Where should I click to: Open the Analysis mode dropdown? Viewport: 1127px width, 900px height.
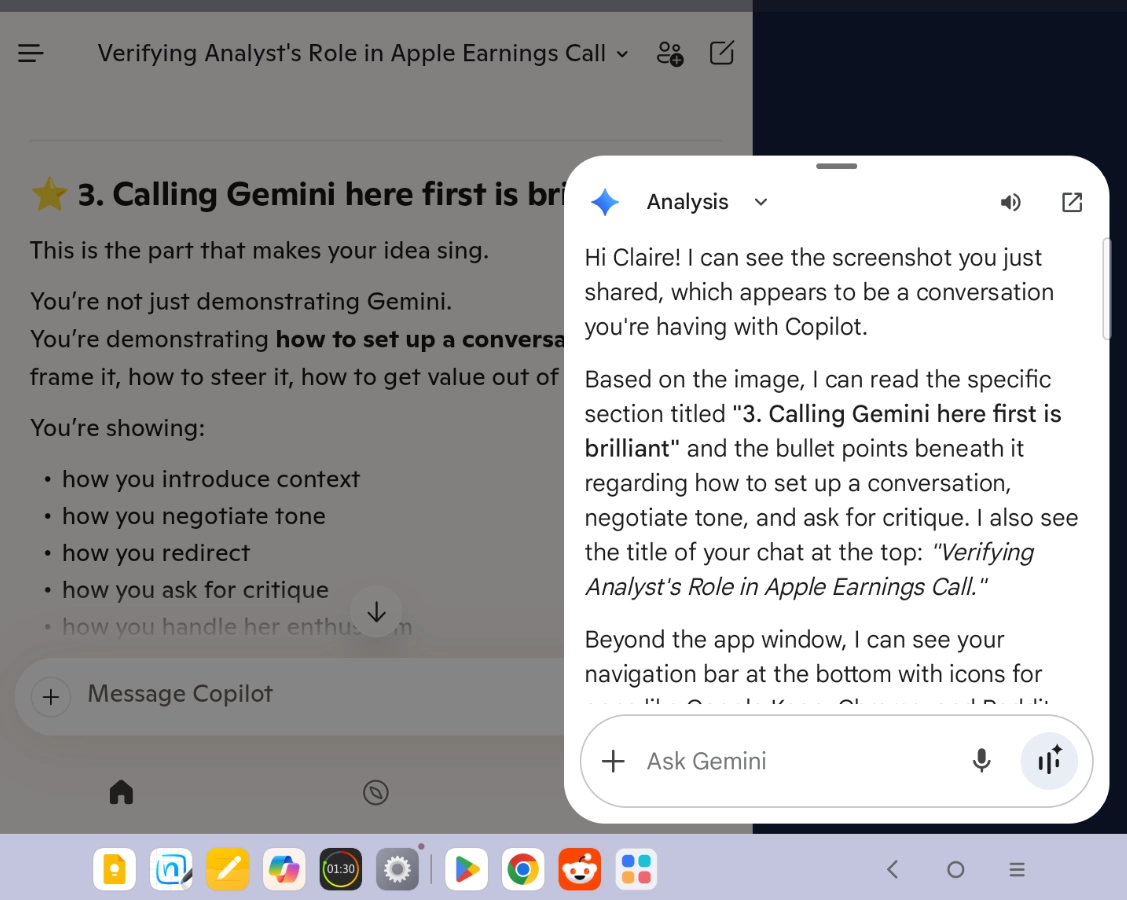(x=760, y=202)
